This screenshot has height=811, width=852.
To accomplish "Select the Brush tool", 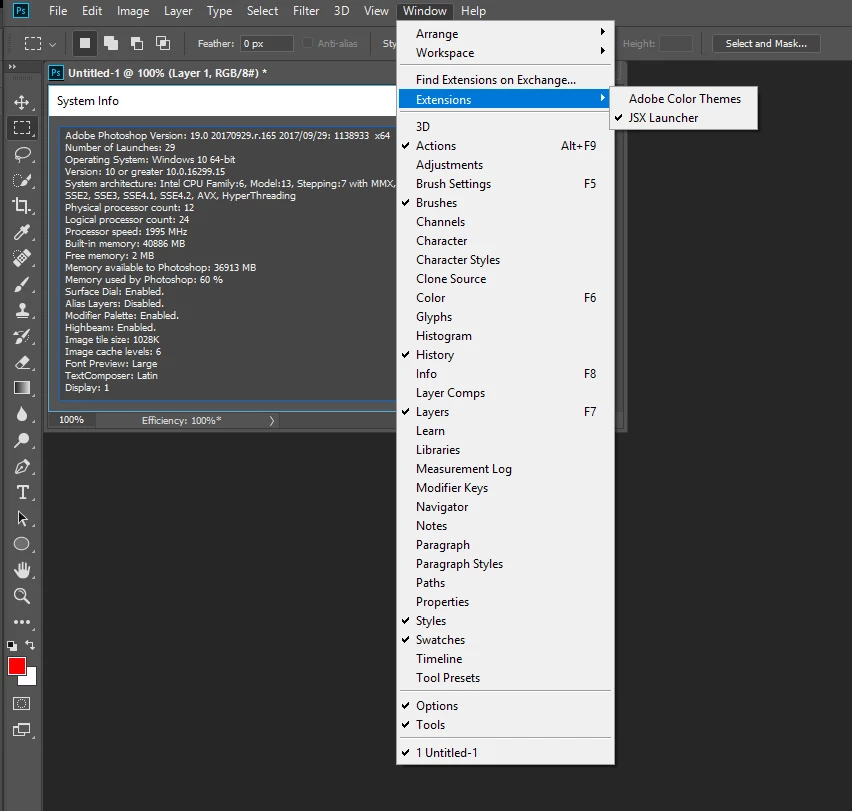I will click(22, 284).
